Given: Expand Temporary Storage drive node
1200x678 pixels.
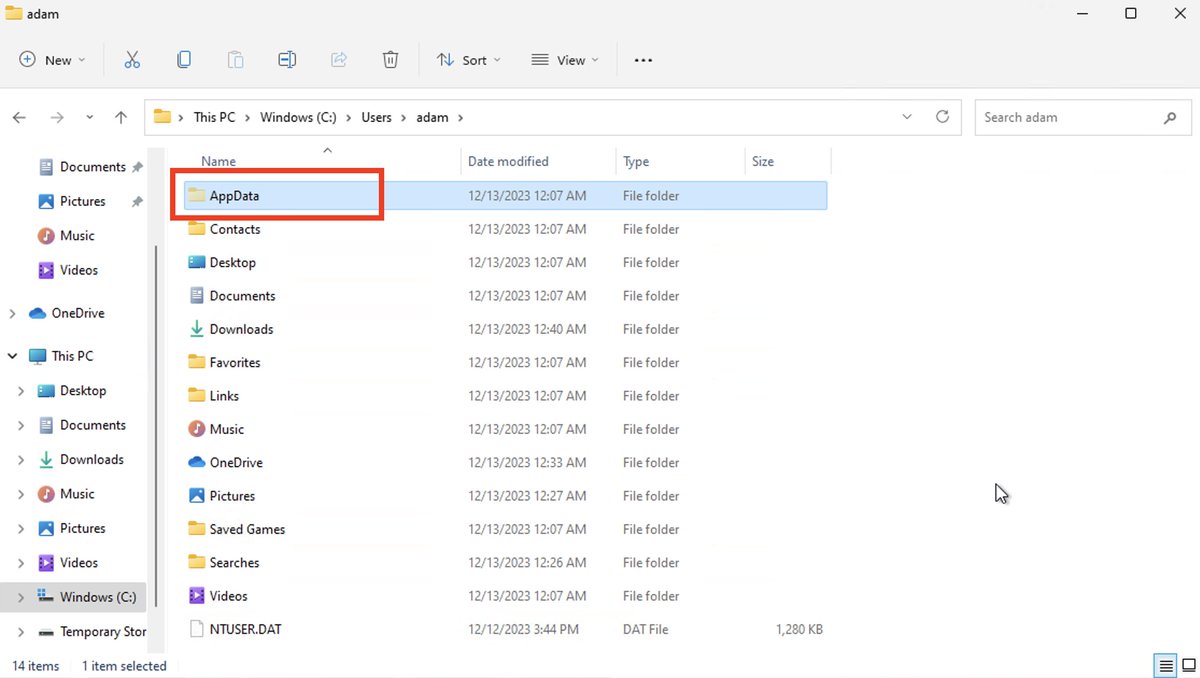Looking at the screenshot, I should click(x=21, y=632).
